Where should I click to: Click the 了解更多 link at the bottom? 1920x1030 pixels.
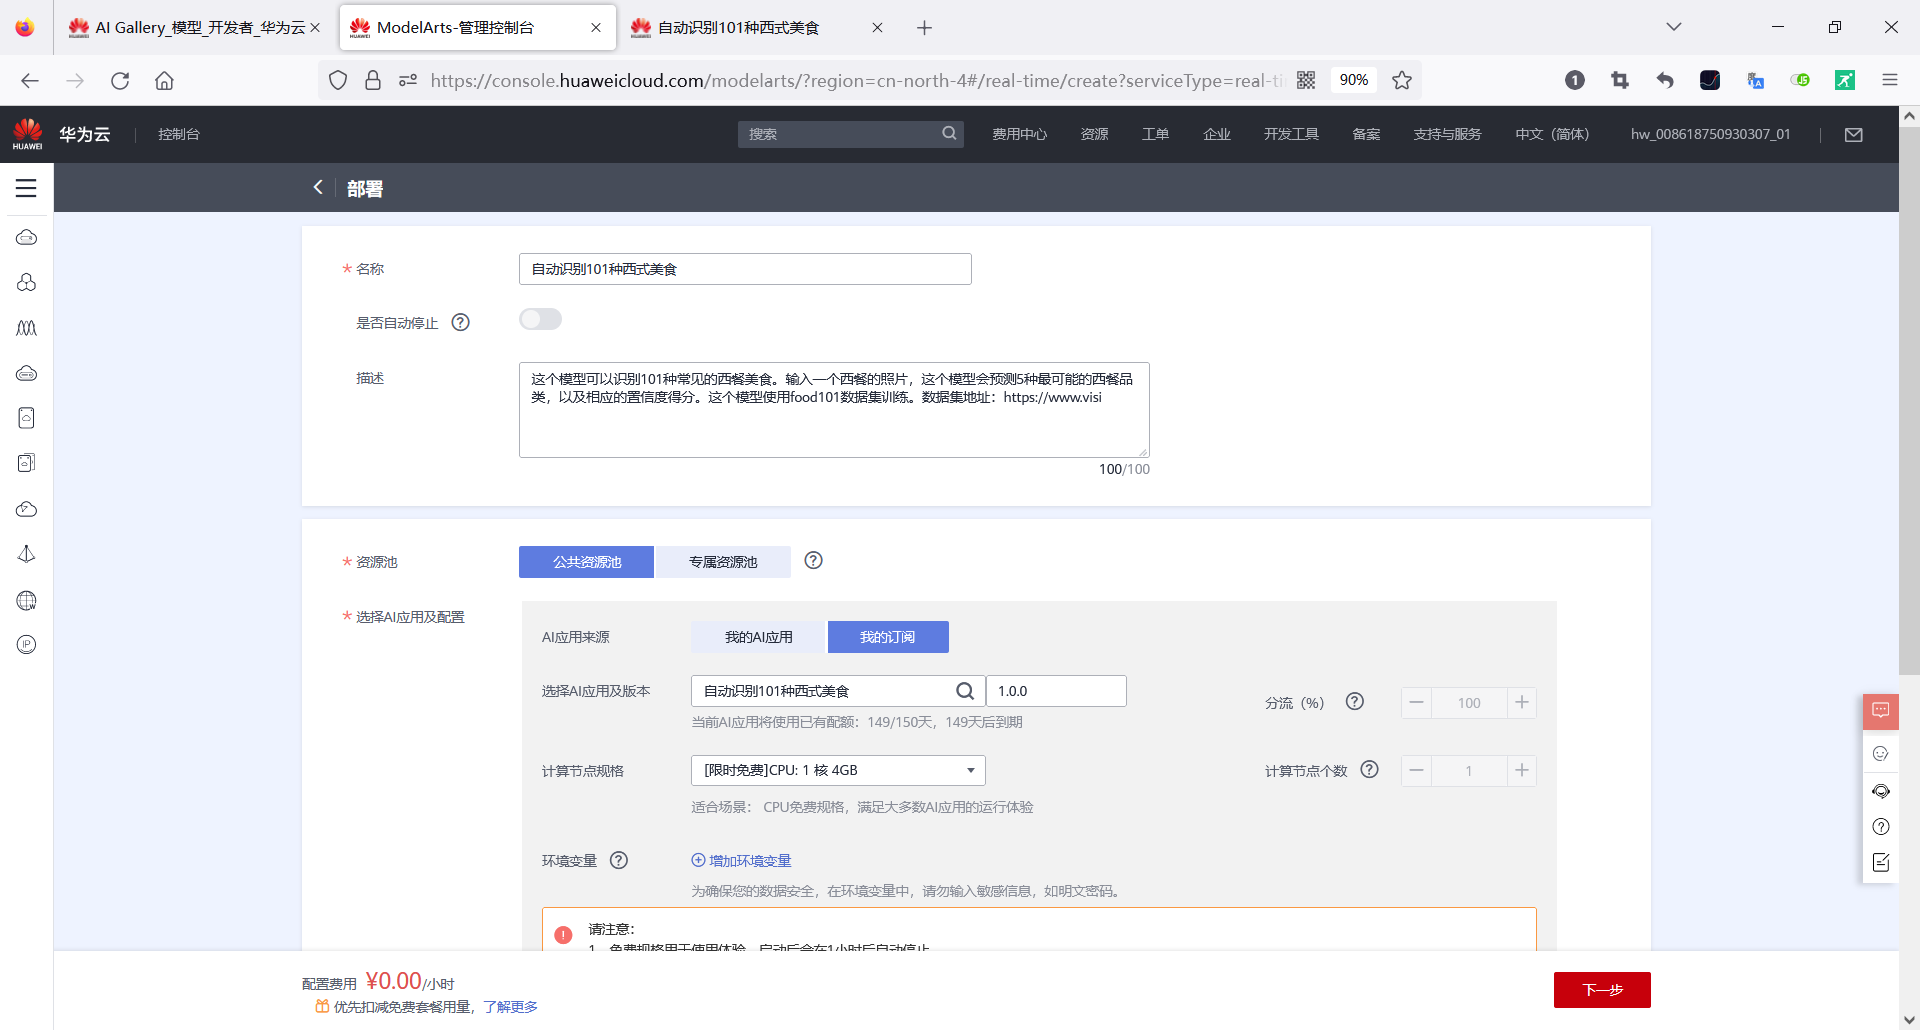click(509, 1007)
